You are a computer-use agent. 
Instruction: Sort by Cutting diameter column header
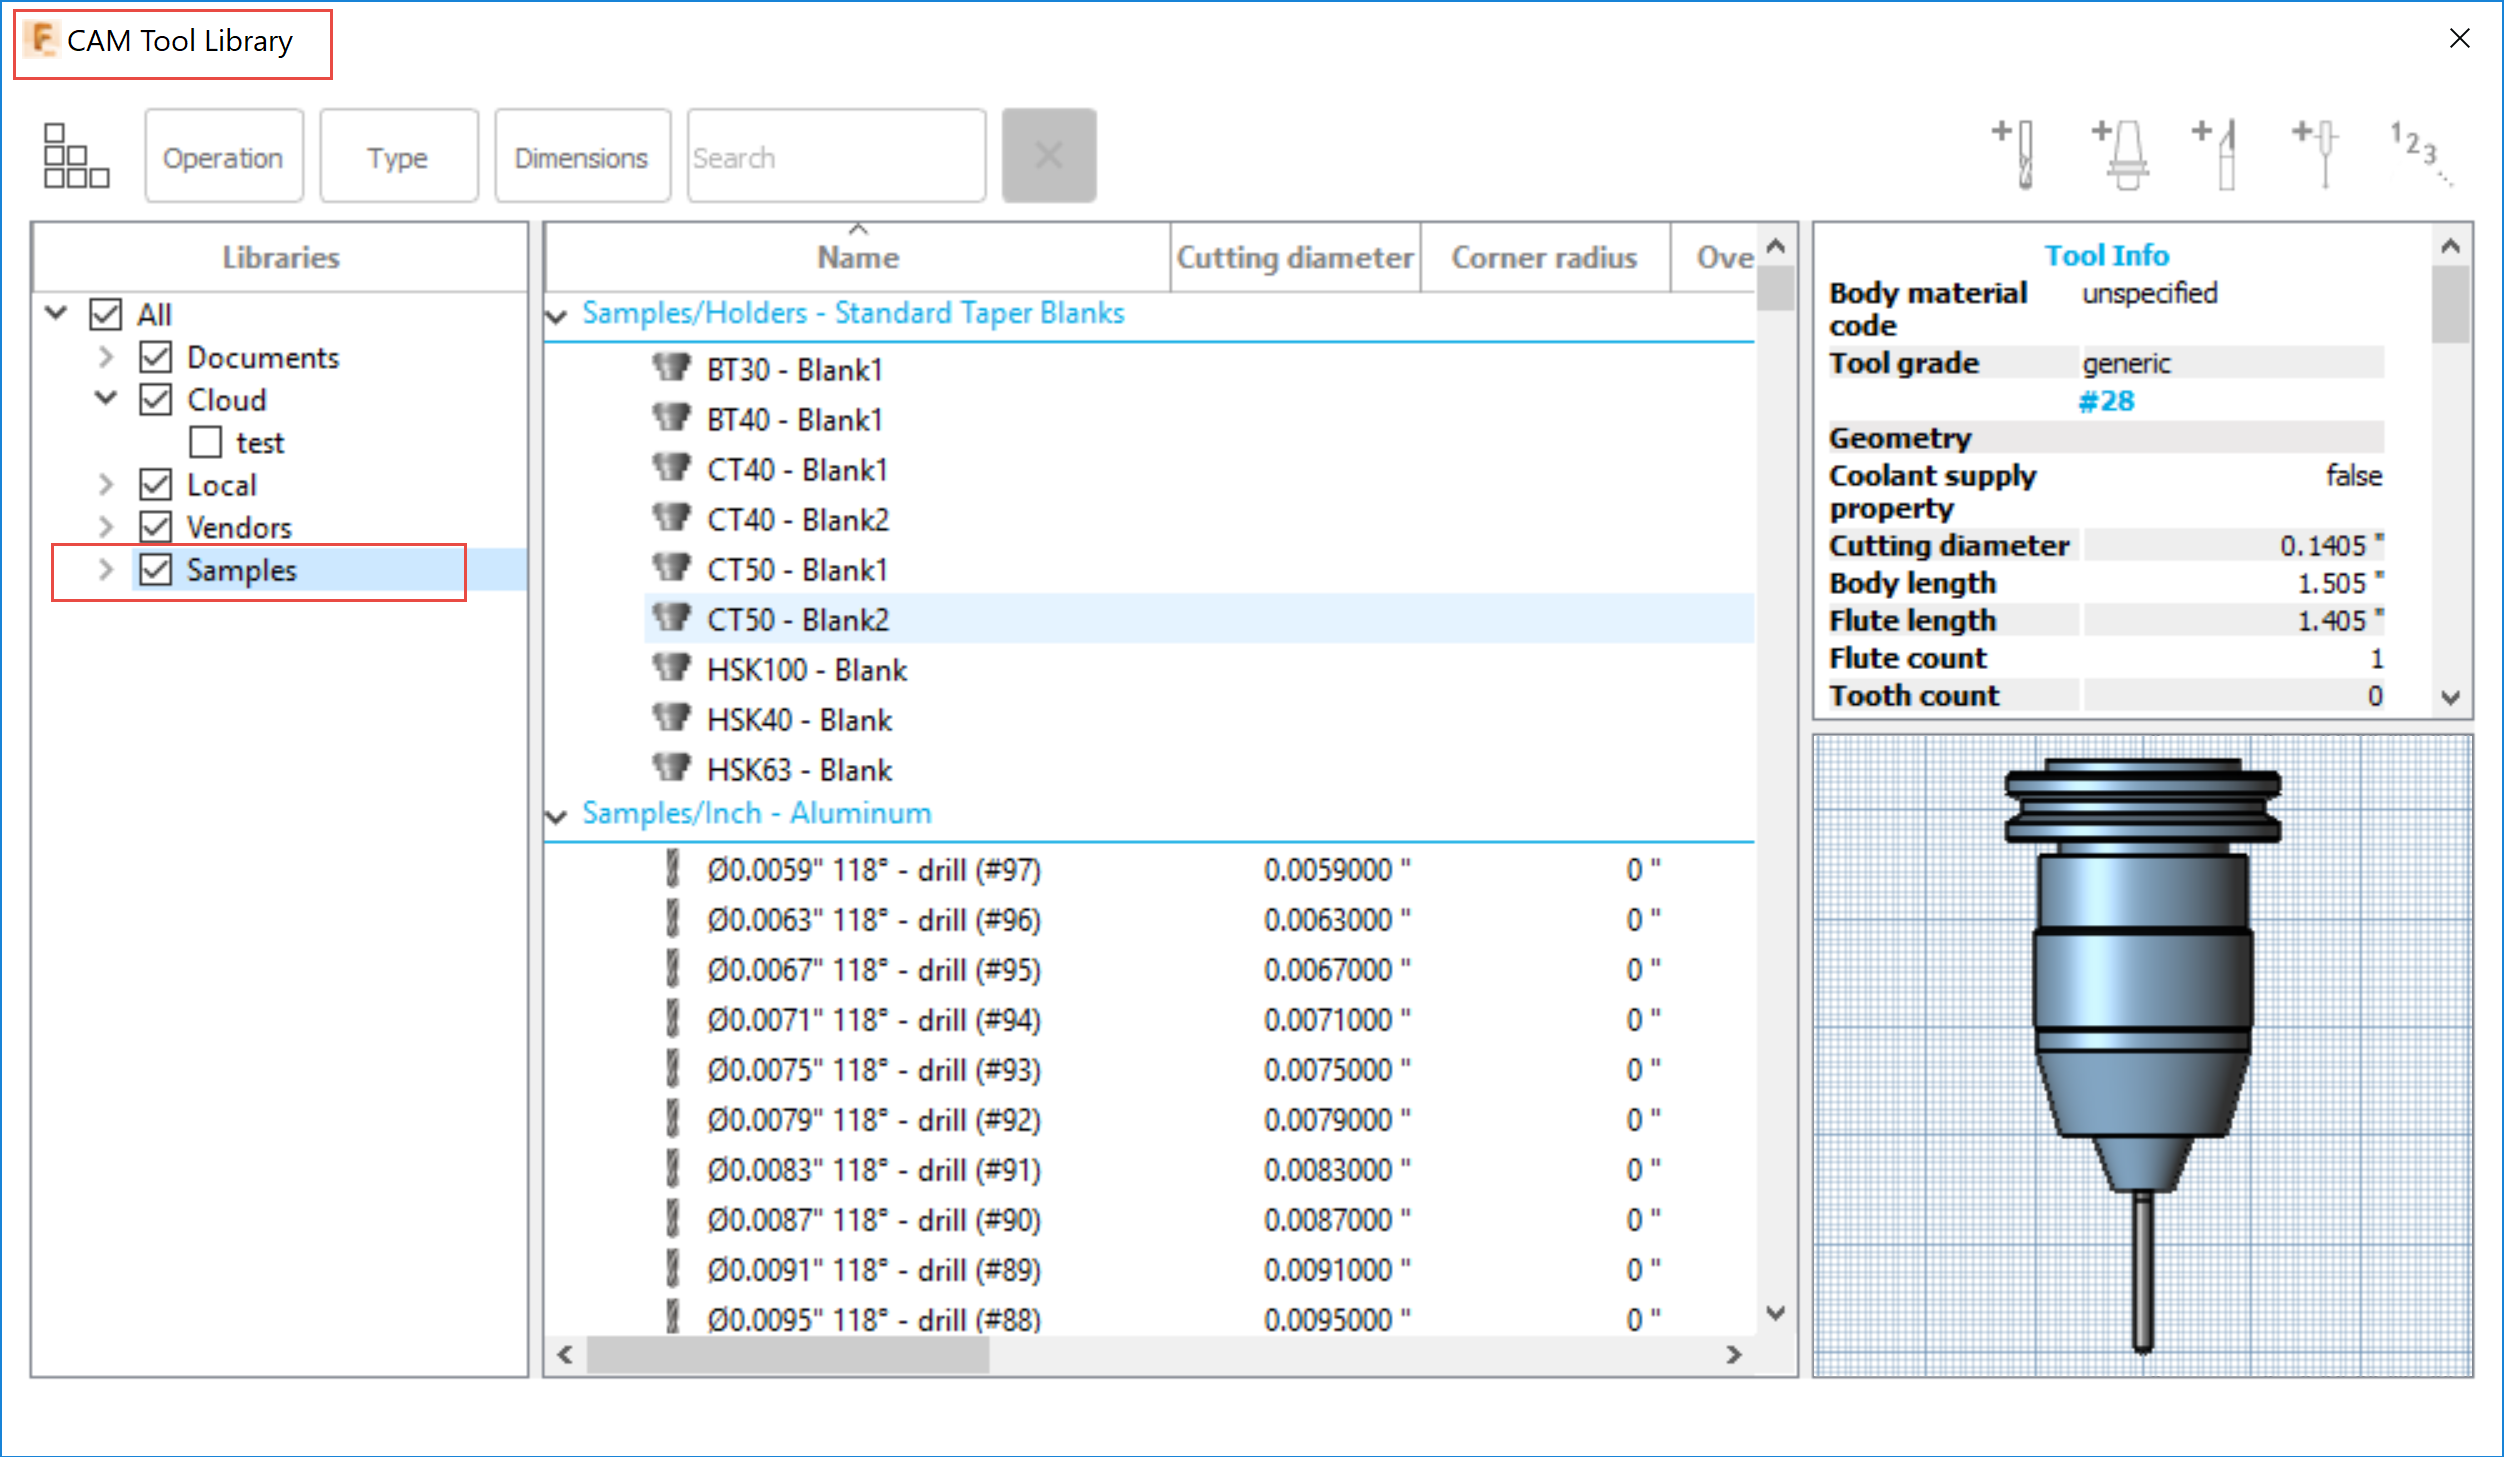point(1294,258)
